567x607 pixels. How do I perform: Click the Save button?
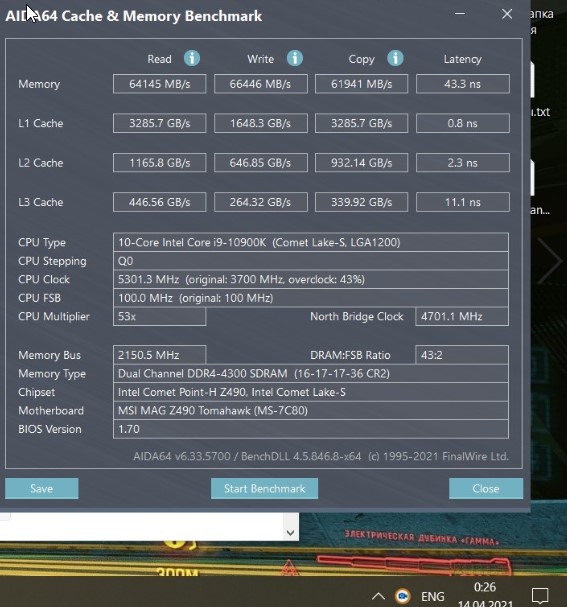coord(42,489)
